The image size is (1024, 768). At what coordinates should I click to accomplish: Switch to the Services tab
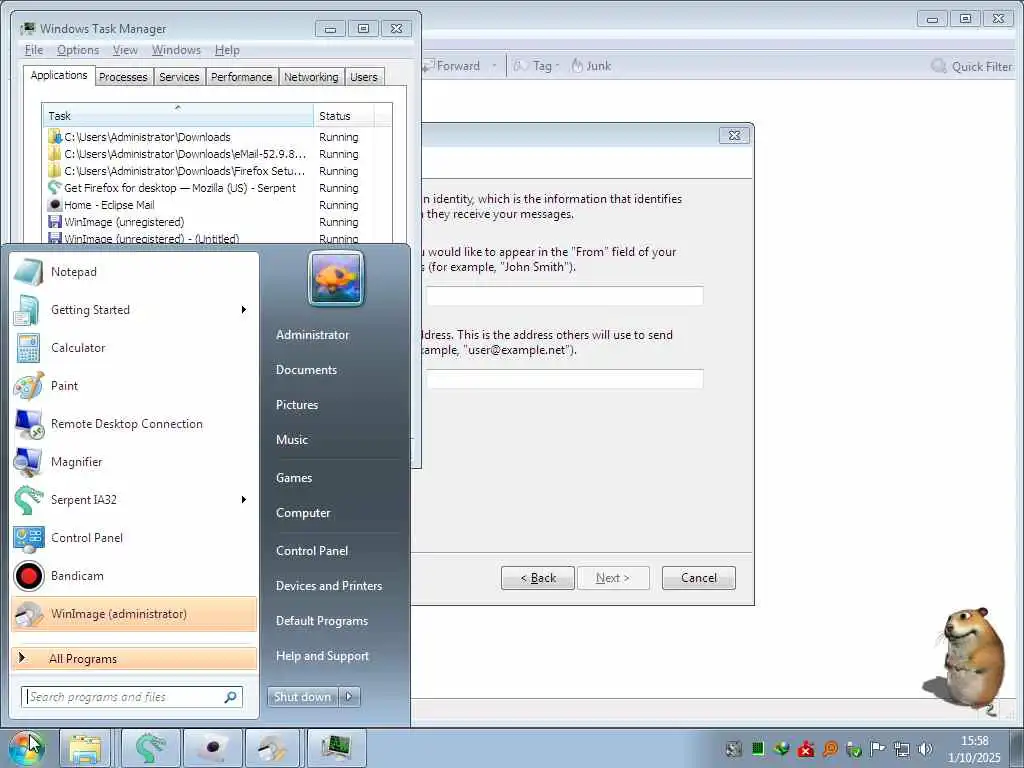[x=179, y=77]
